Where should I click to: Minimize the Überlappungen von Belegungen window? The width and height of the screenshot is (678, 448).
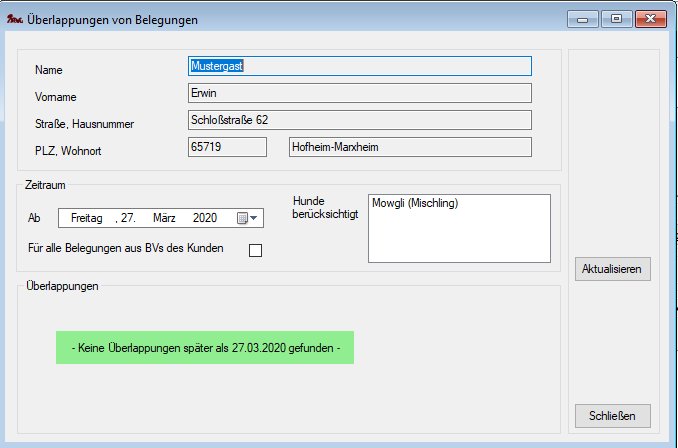point(583,19)
